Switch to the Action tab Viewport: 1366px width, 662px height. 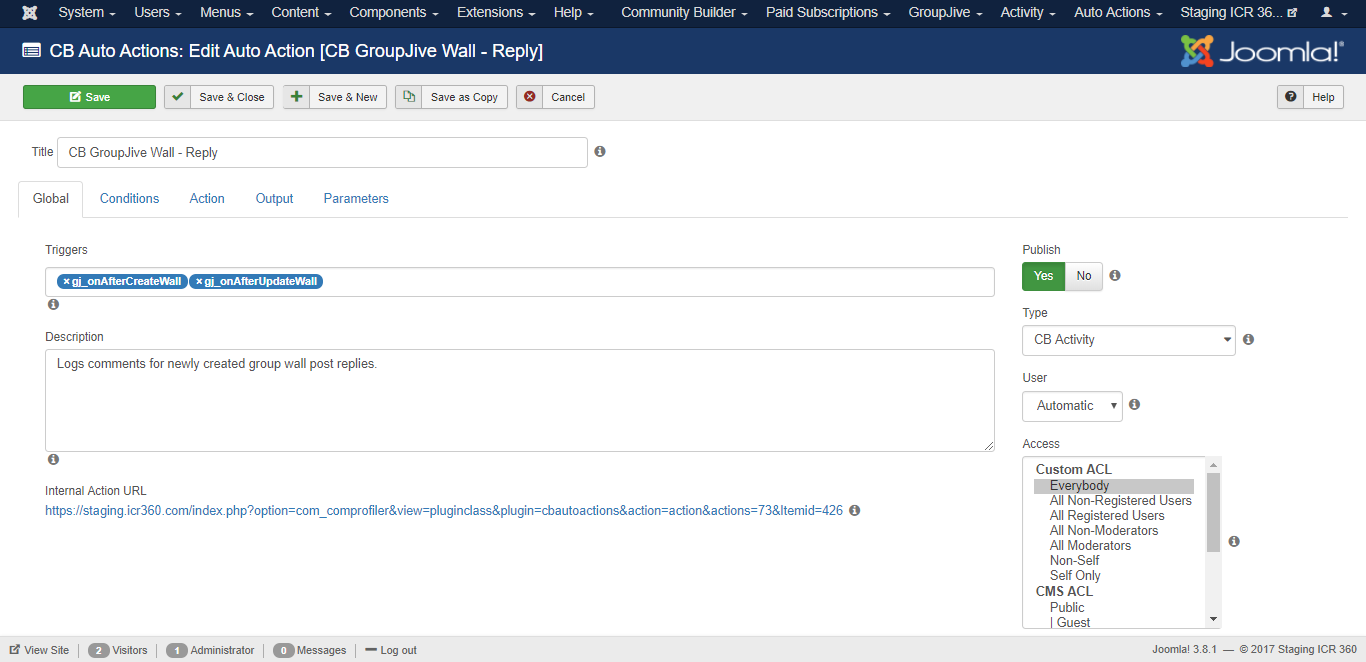click(207, 199)
